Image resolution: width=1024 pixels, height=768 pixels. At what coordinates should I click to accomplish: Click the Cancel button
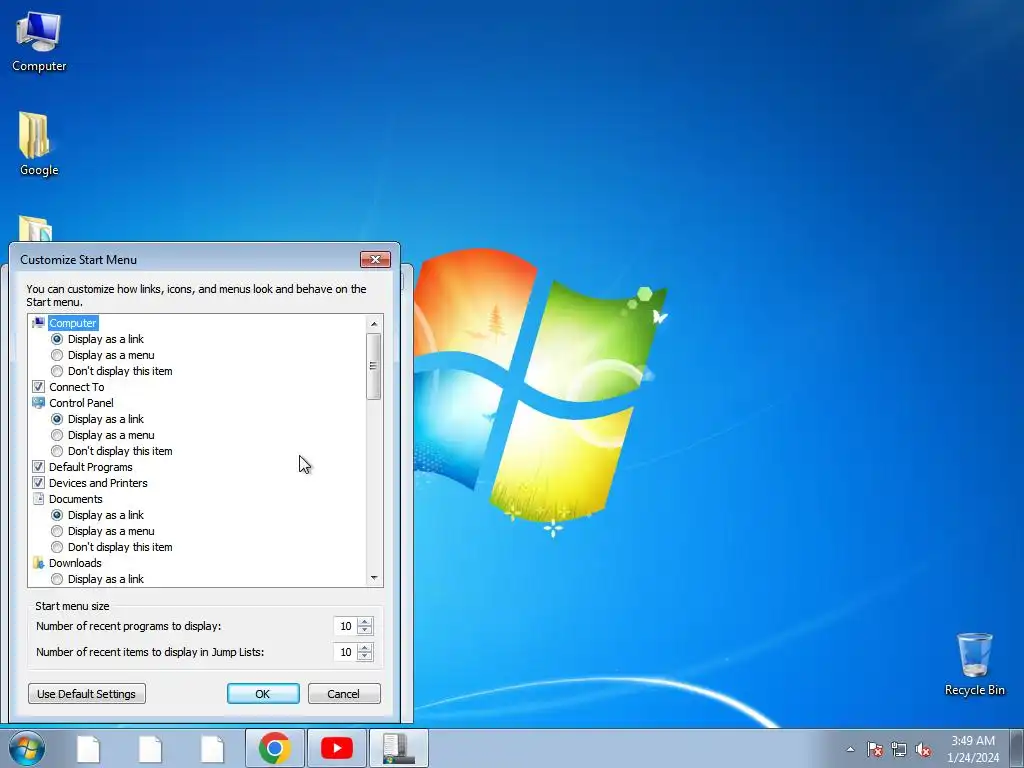coord(344,694)
